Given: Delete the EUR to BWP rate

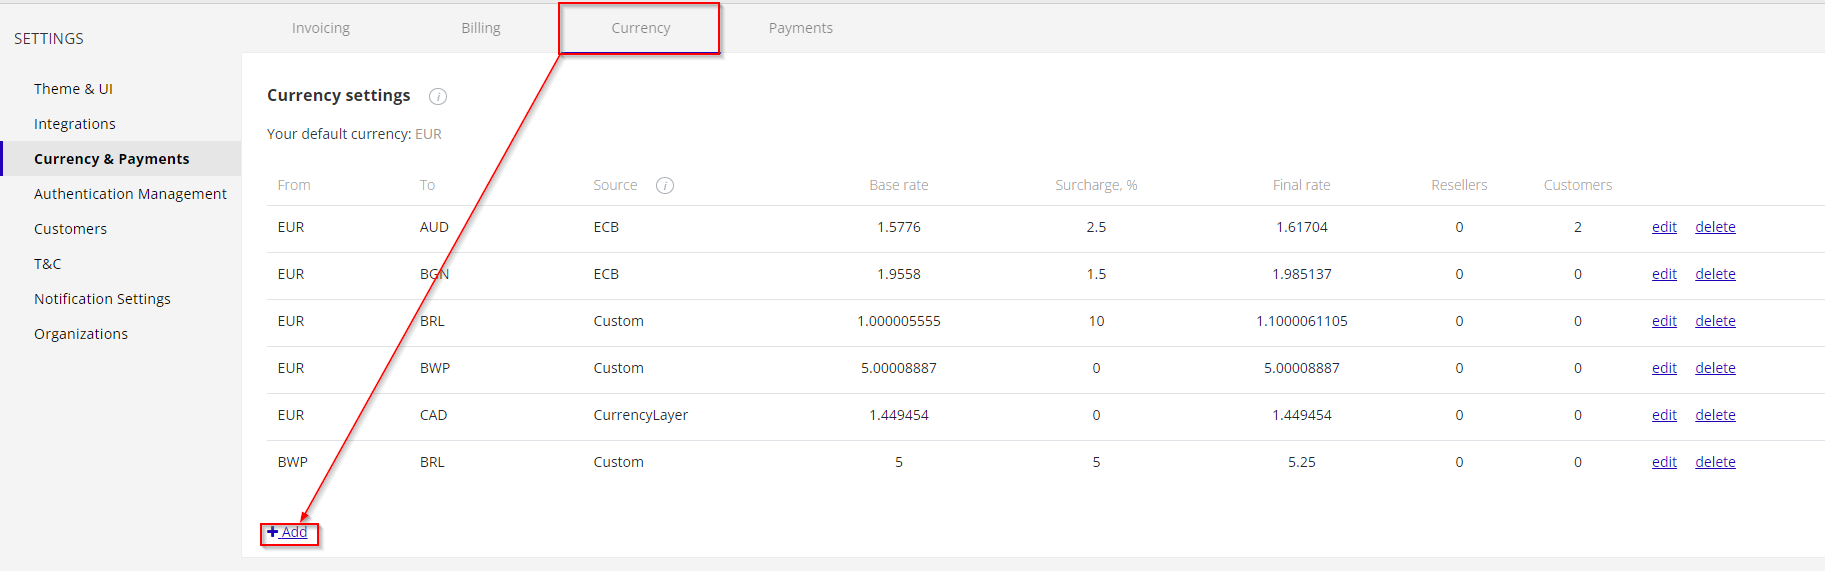Looking at the screenshot, I should (x=1715, y=369).
